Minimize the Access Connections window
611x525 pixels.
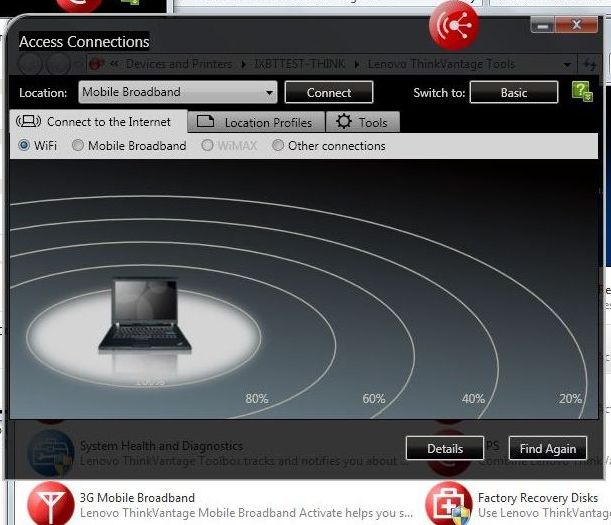coord(543,26)
